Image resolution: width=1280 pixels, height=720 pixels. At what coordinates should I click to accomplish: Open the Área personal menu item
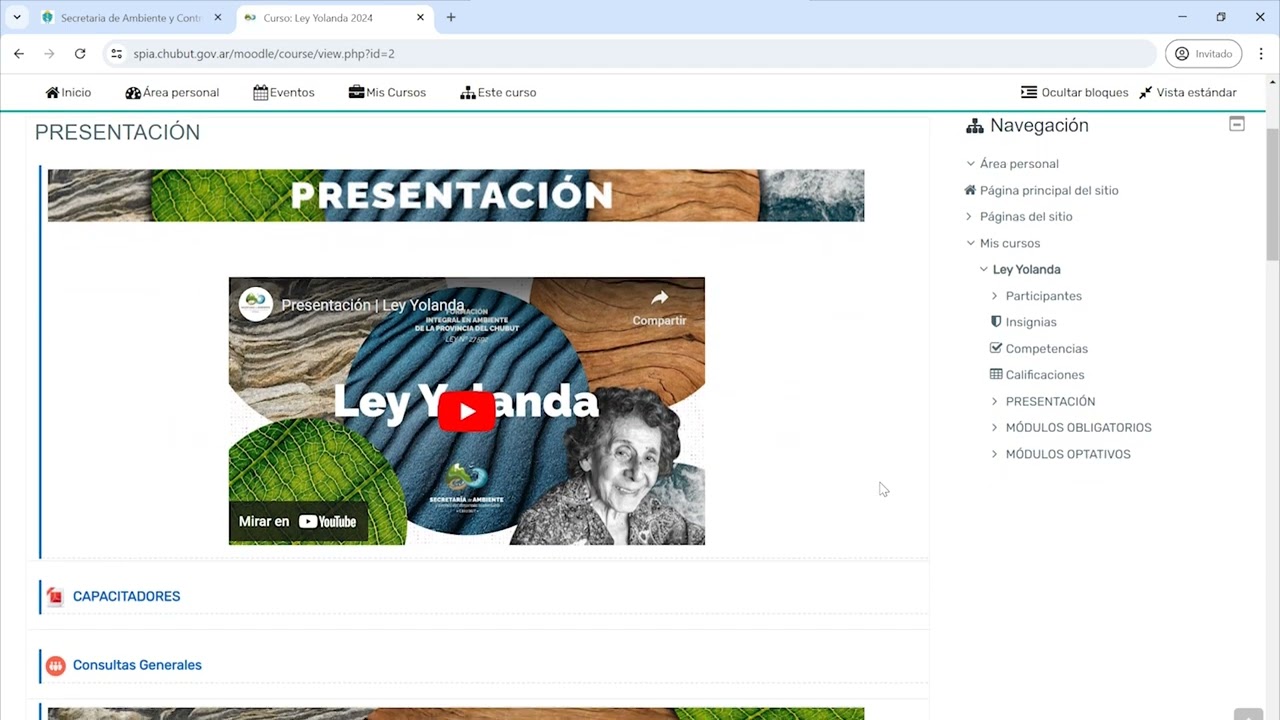[172, 92]
